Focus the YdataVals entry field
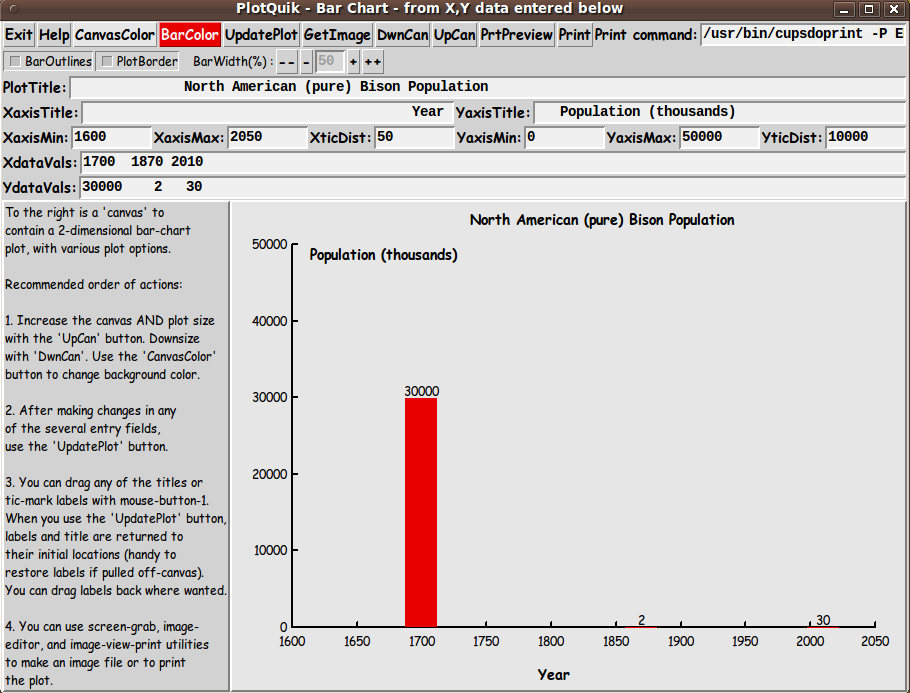Screen dimensions: 910x693 coord(493,187)
